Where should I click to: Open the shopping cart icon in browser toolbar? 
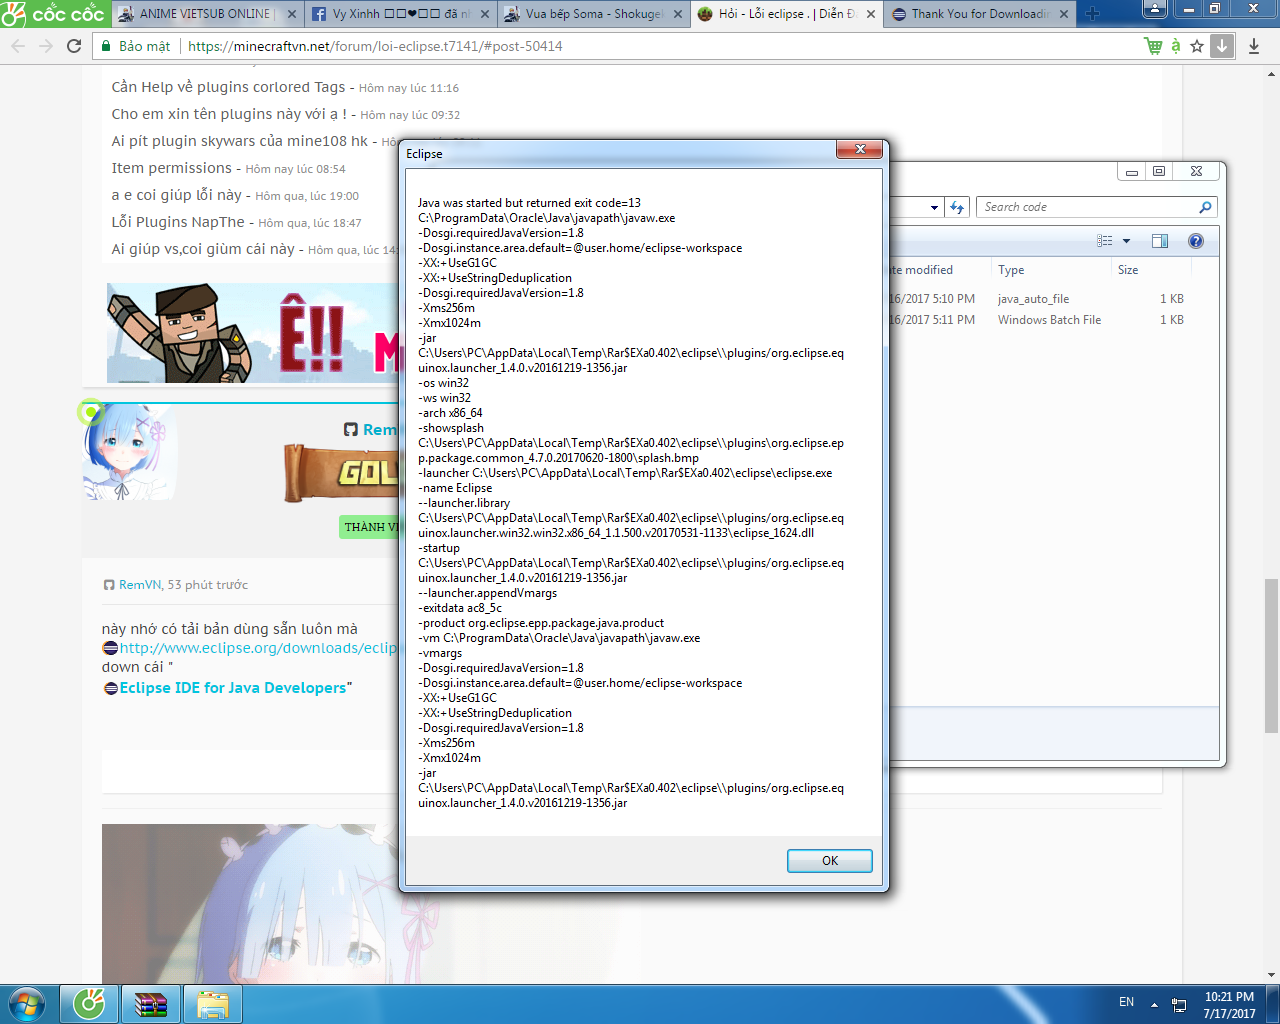(1153, 46)
